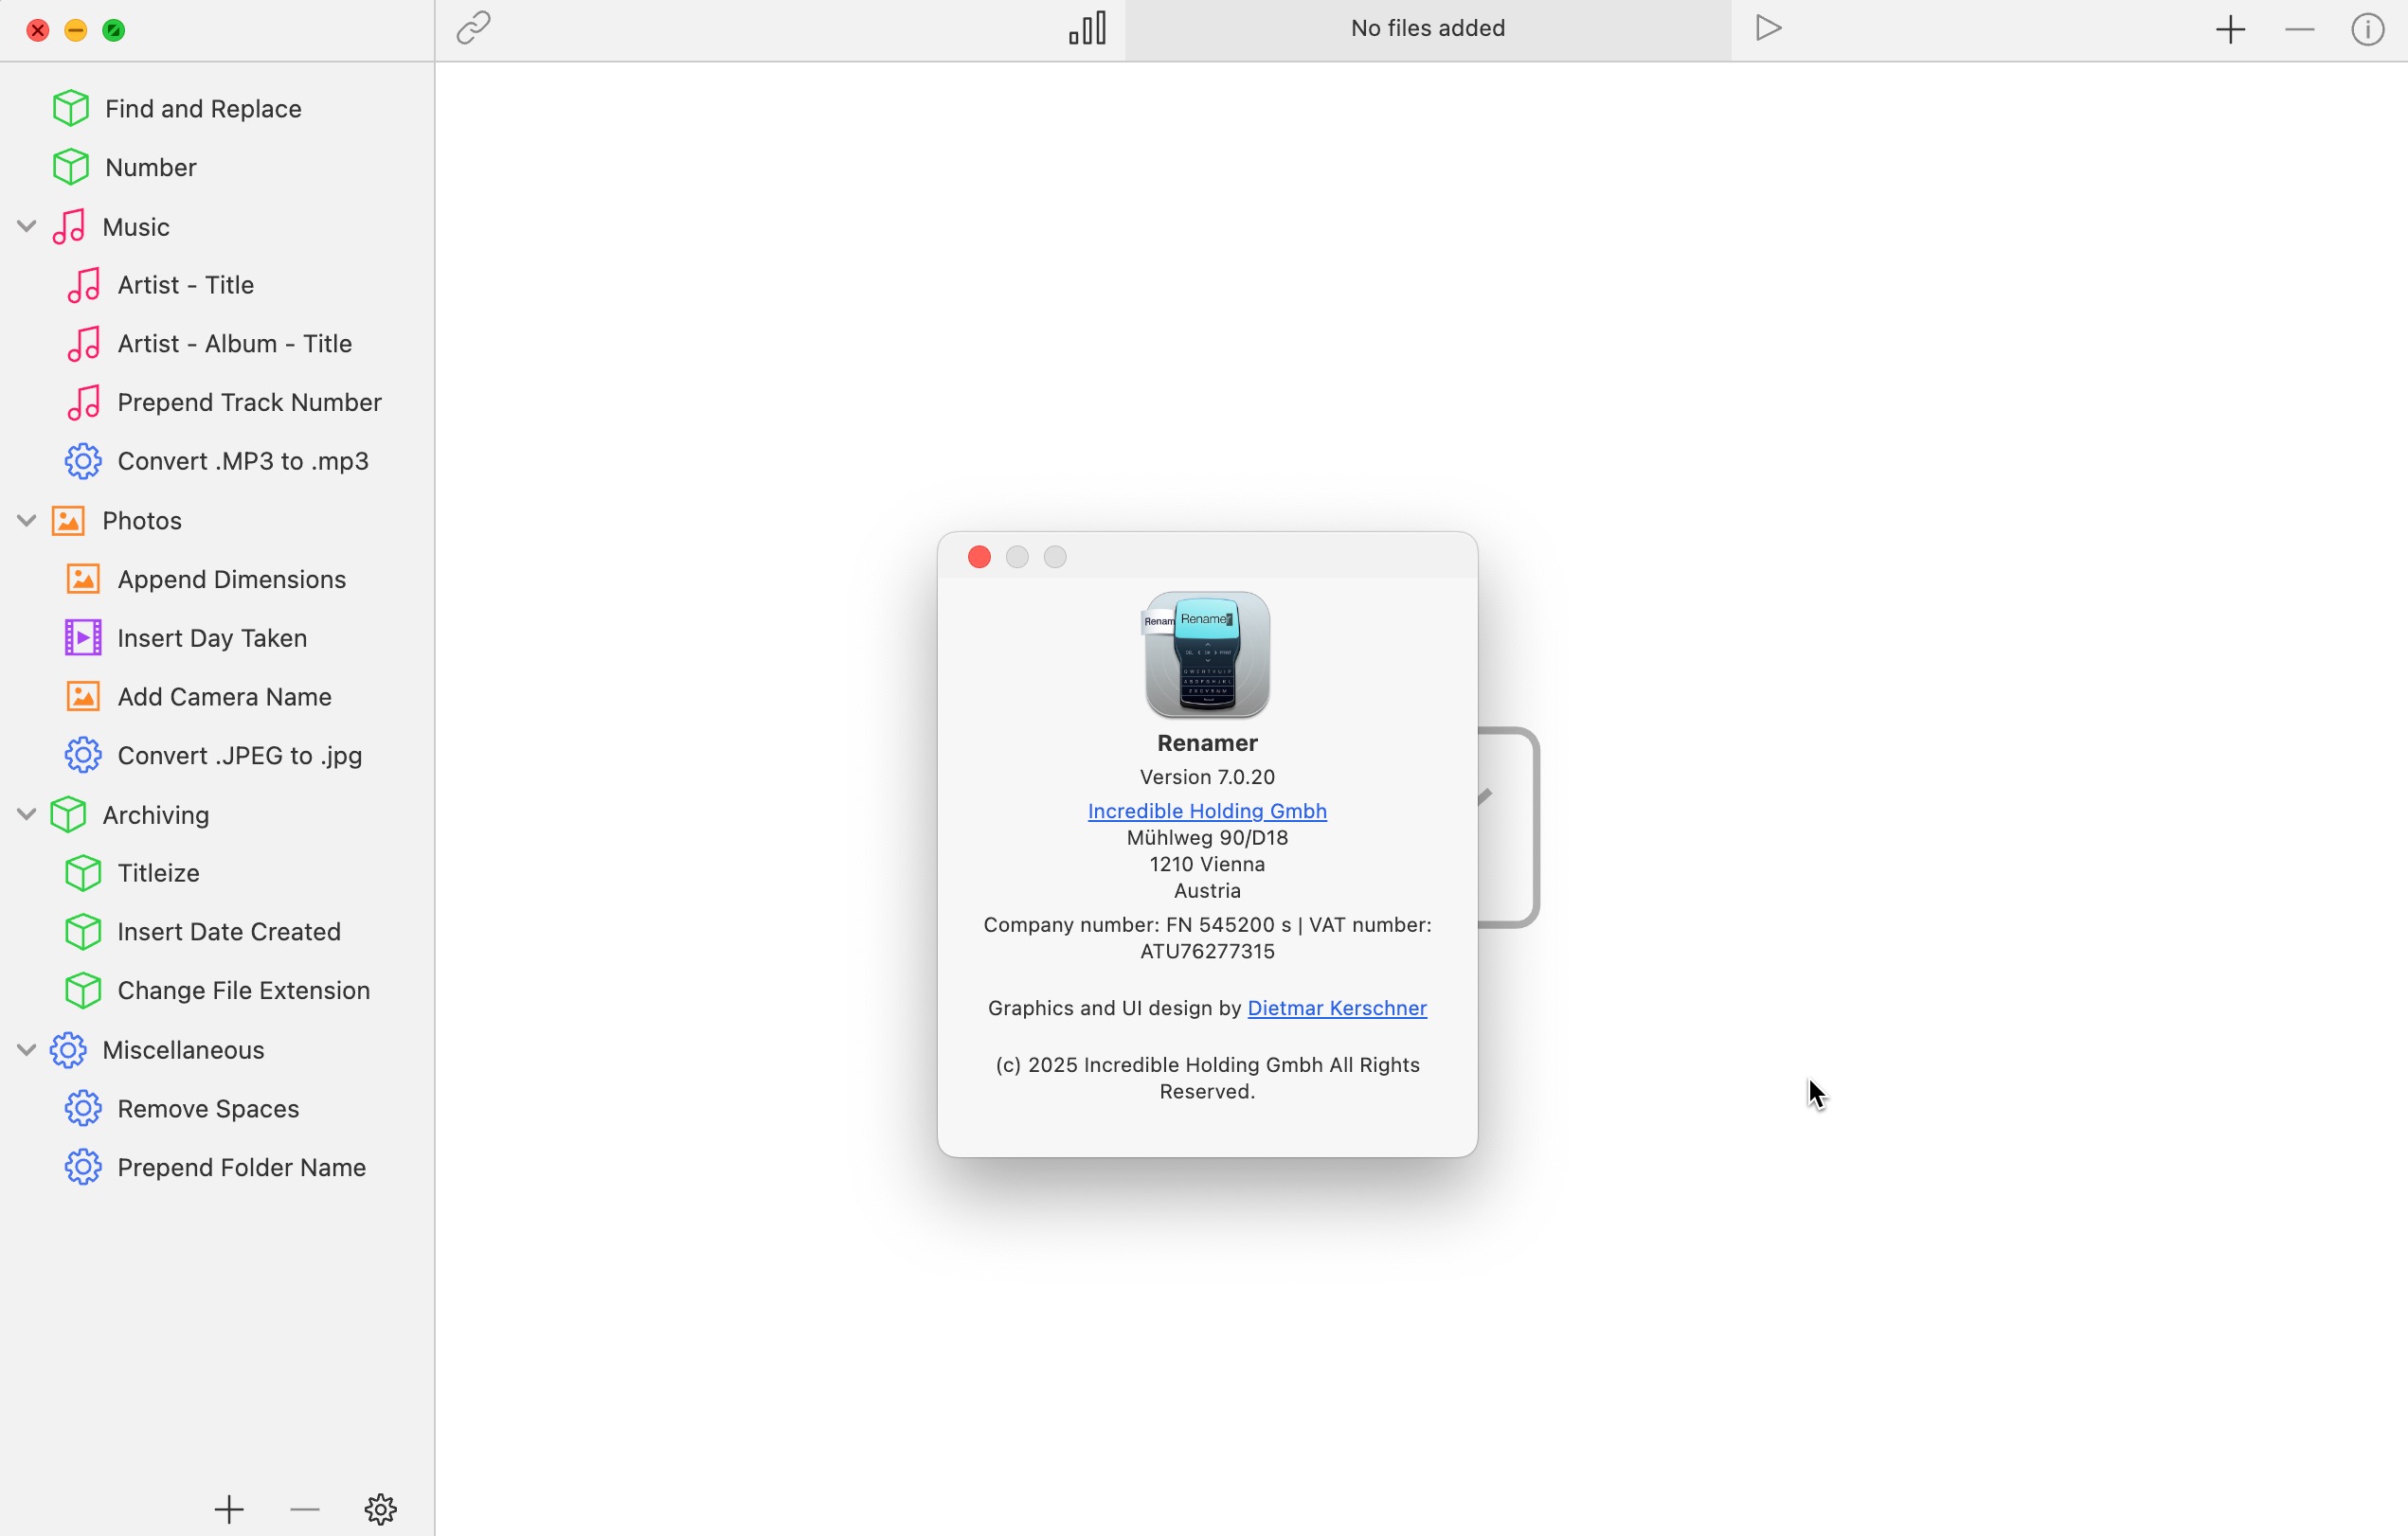The height and width of the screenshot is (1536, 2408).
Task: Click the Miscellaneous group label
Action: [x=184, y=1050]
